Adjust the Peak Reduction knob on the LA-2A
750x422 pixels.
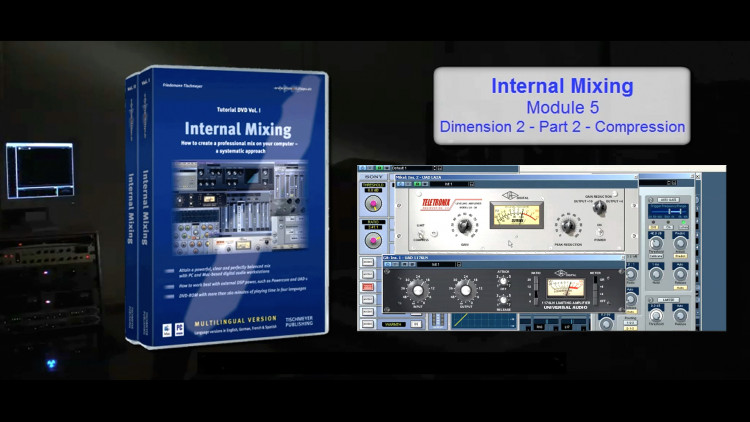568,226
